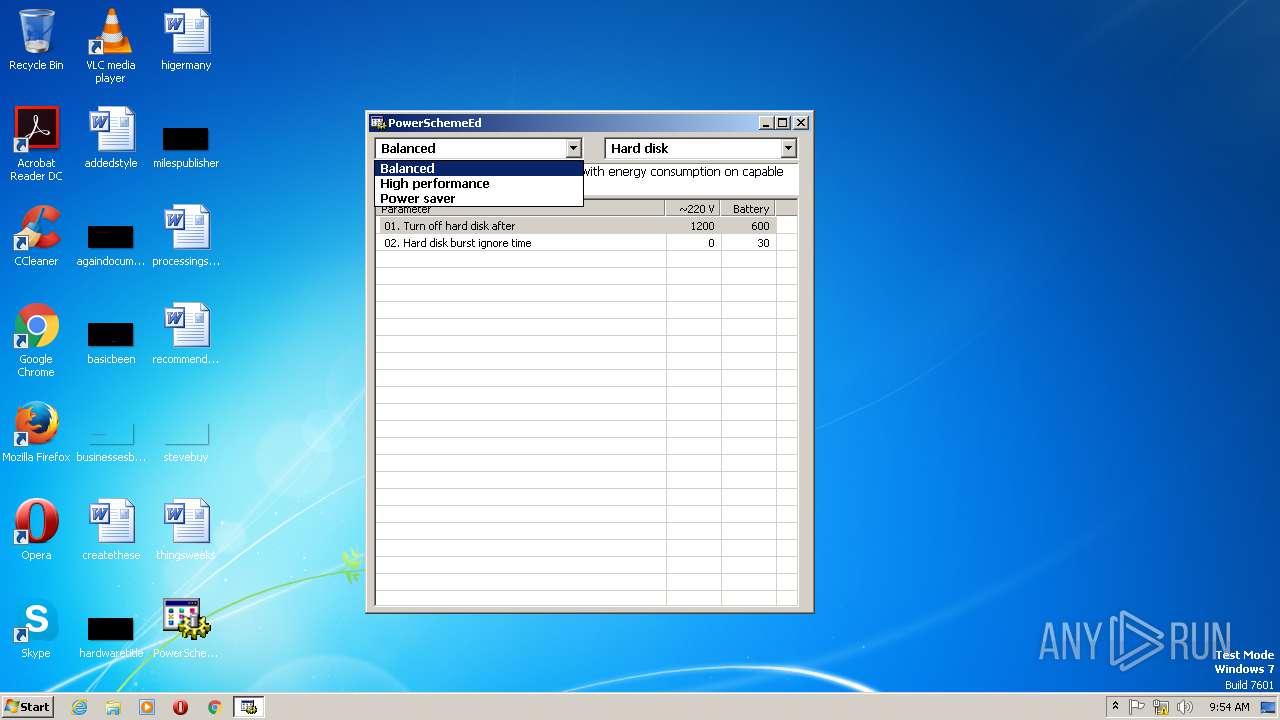Open the volume speaker tray icon

point(1185,707)
